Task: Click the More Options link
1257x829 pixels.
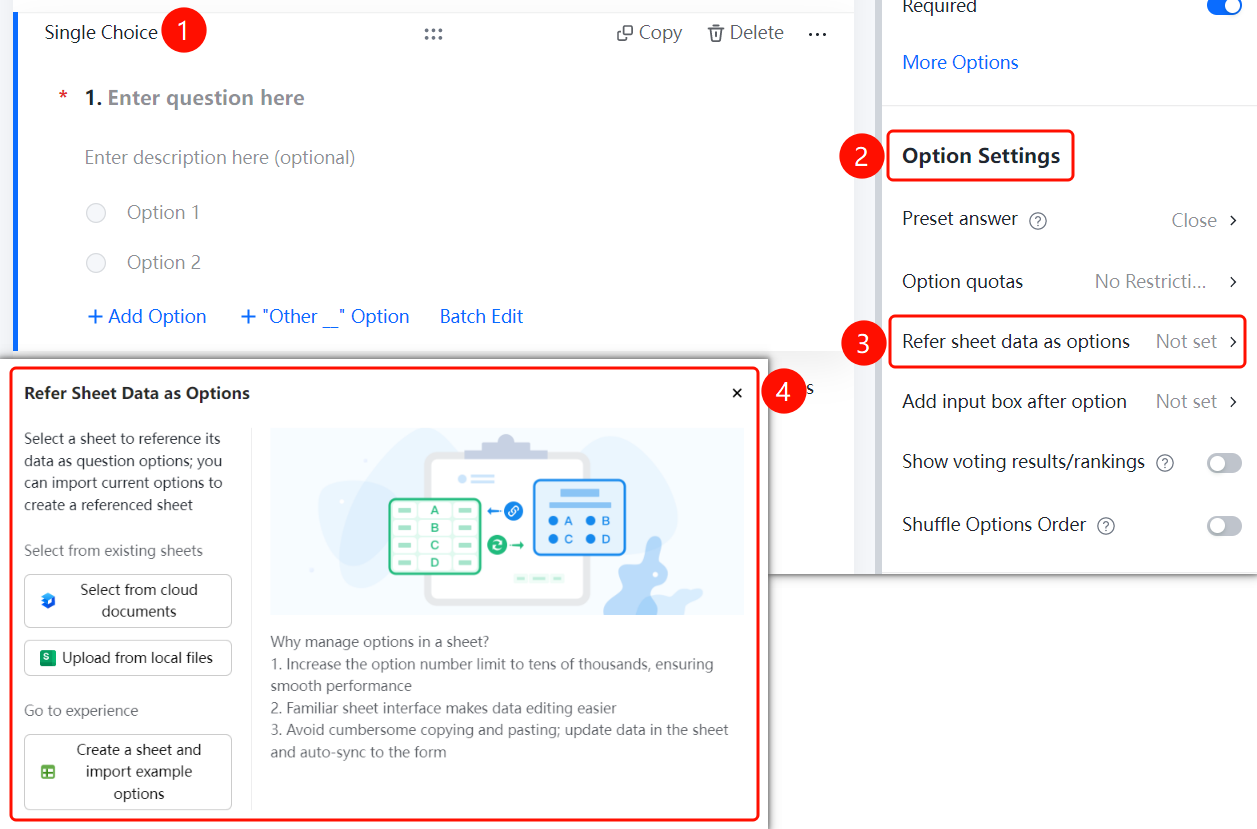Action: point(960,62)
